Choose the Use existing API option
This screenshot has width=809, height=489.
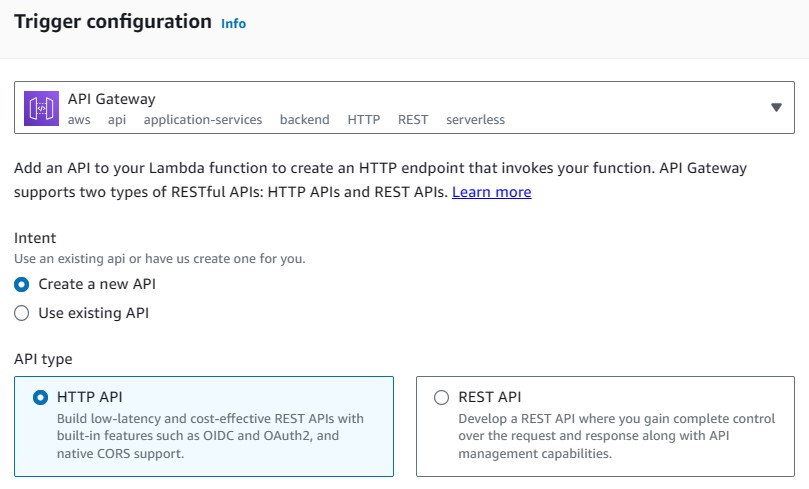pyautogui.click(x=22, y=313)
